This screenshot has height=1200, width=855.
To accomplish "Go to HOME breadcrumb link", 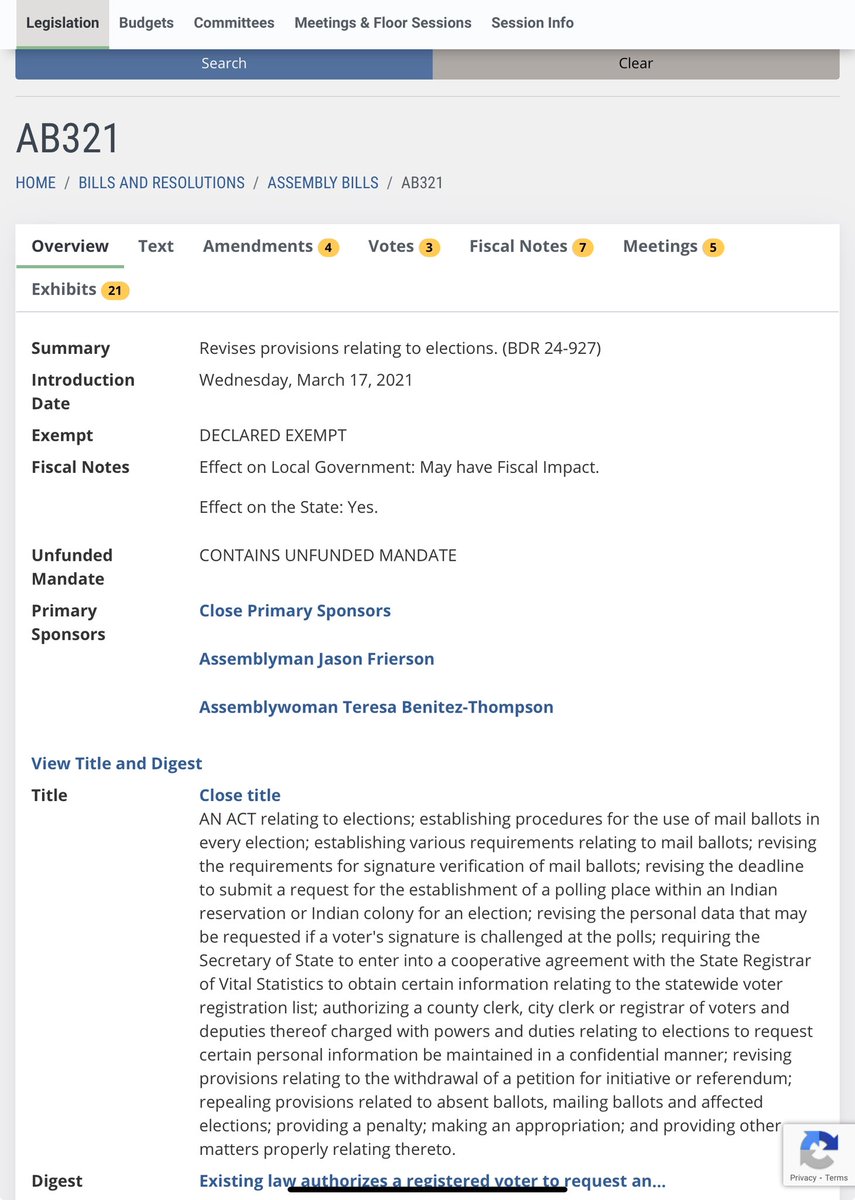I will pyautogui.click(x=36, y=183).
